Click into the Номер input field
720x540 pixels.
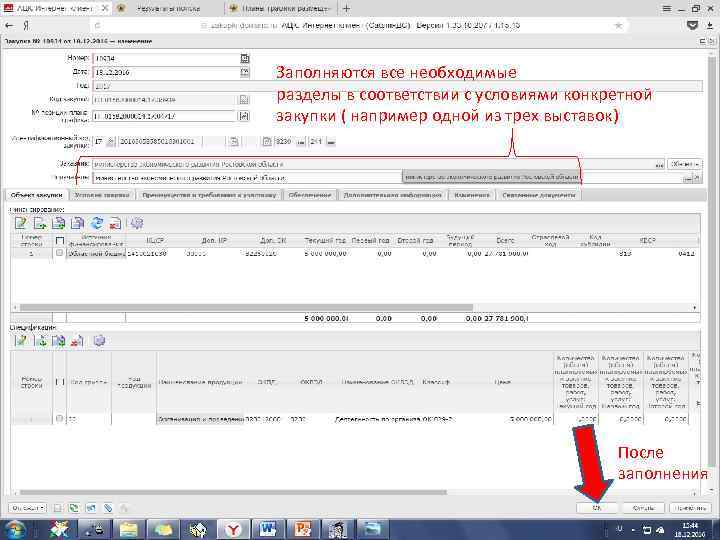coord(166,58)
